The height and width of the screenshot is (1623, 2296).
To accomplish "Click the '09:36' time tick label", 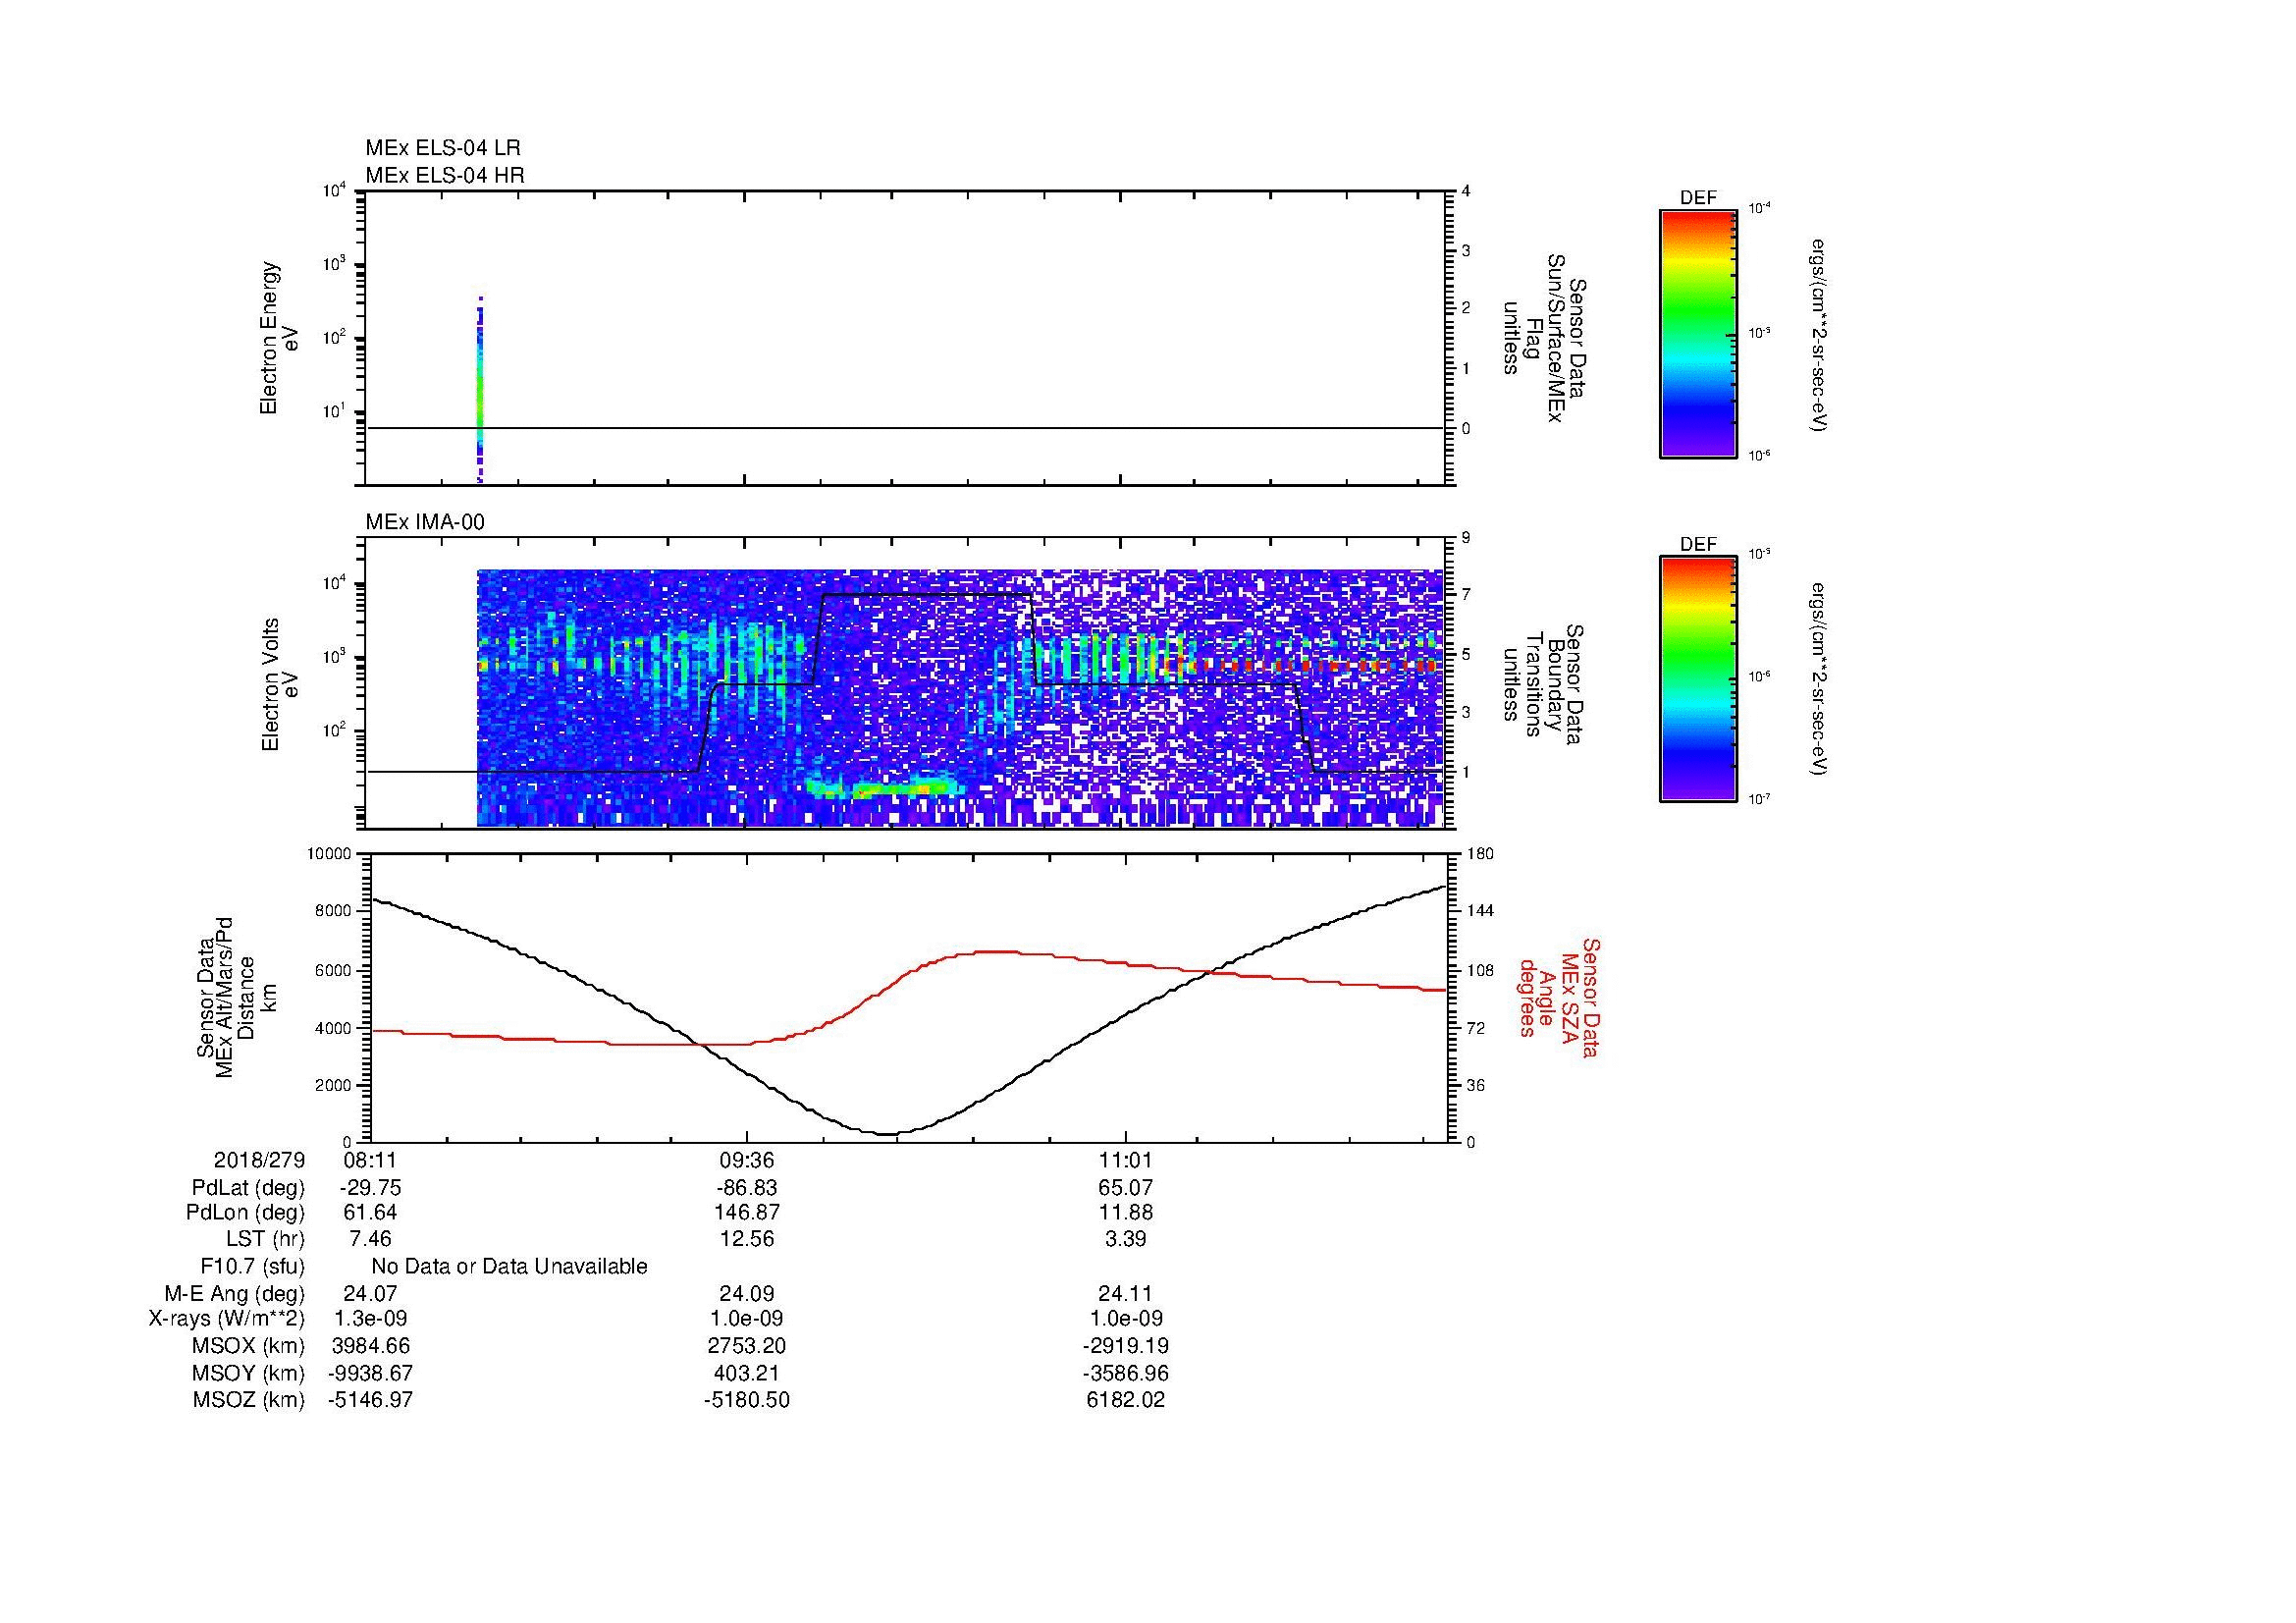I will click(747, 1160).
